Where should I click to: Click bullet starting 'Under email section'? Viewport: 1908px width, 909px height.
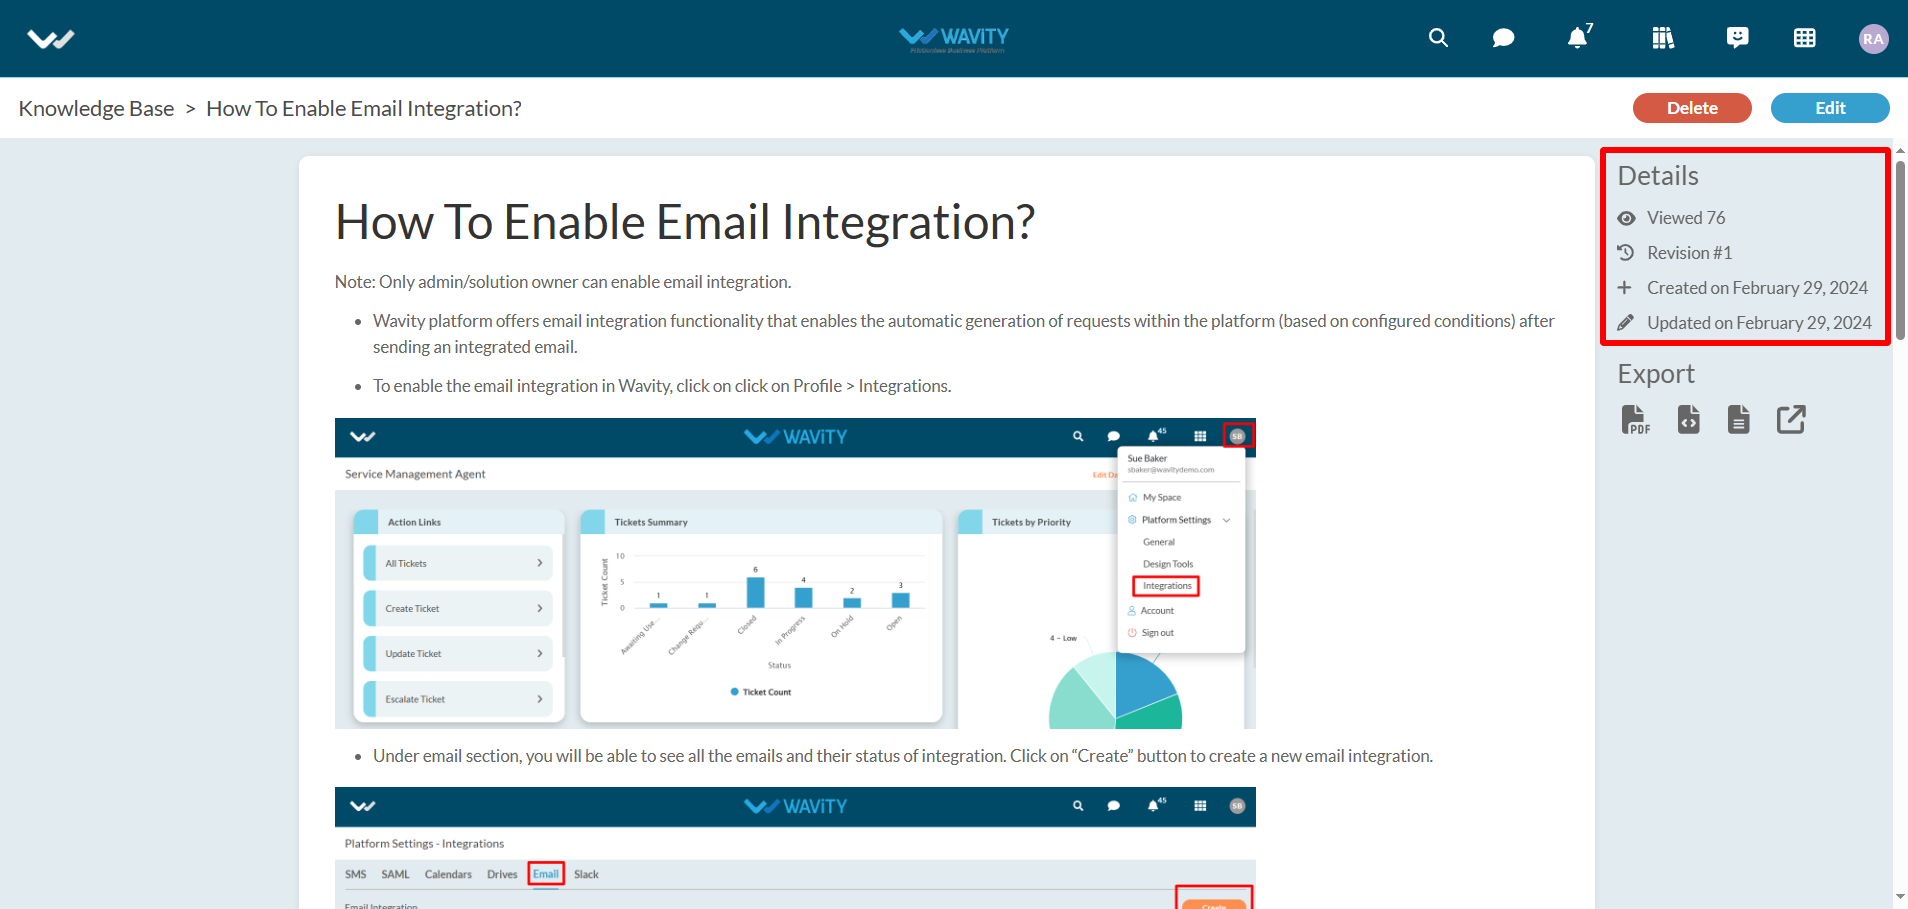click(903, 756)
